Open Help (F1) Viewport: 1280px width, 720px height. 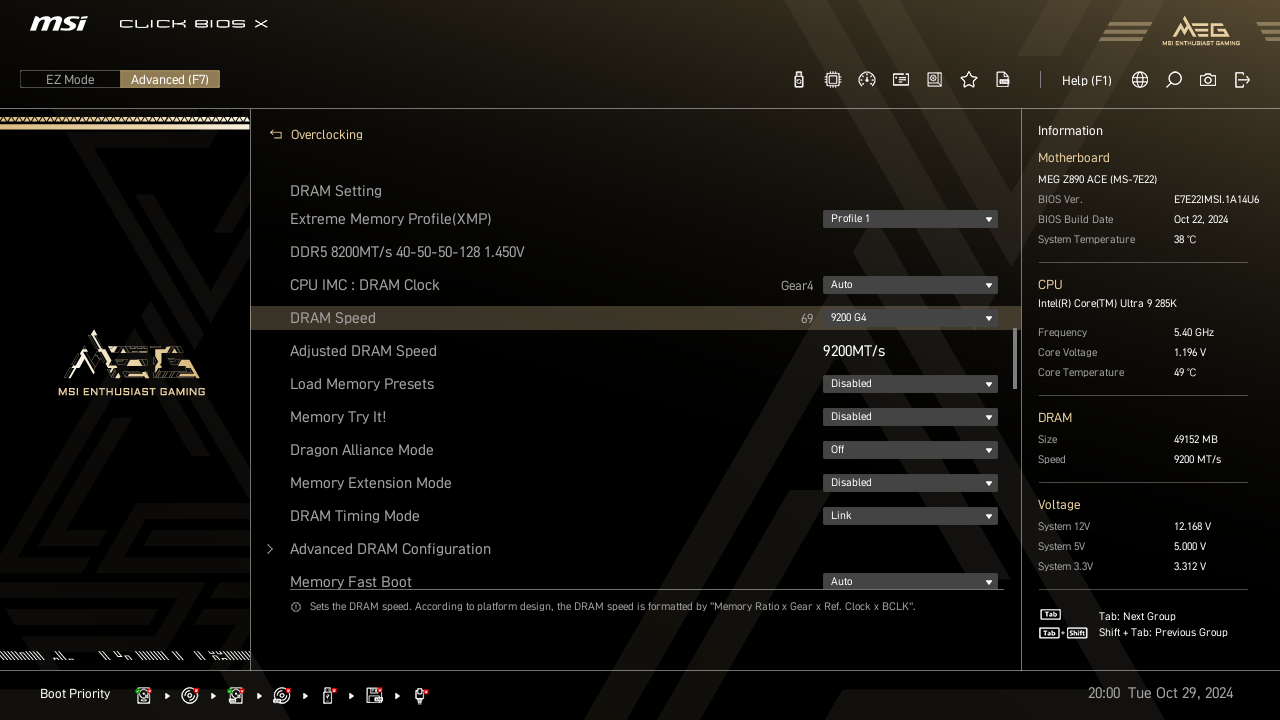pos(1086,80)
